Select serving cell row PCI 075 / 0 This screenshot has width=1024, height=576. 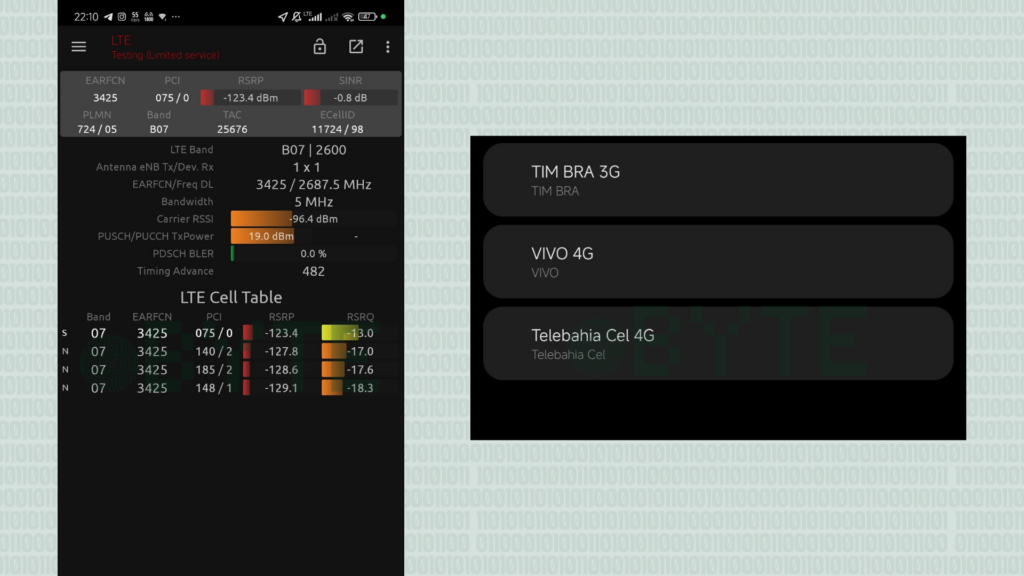click(231, 333)
